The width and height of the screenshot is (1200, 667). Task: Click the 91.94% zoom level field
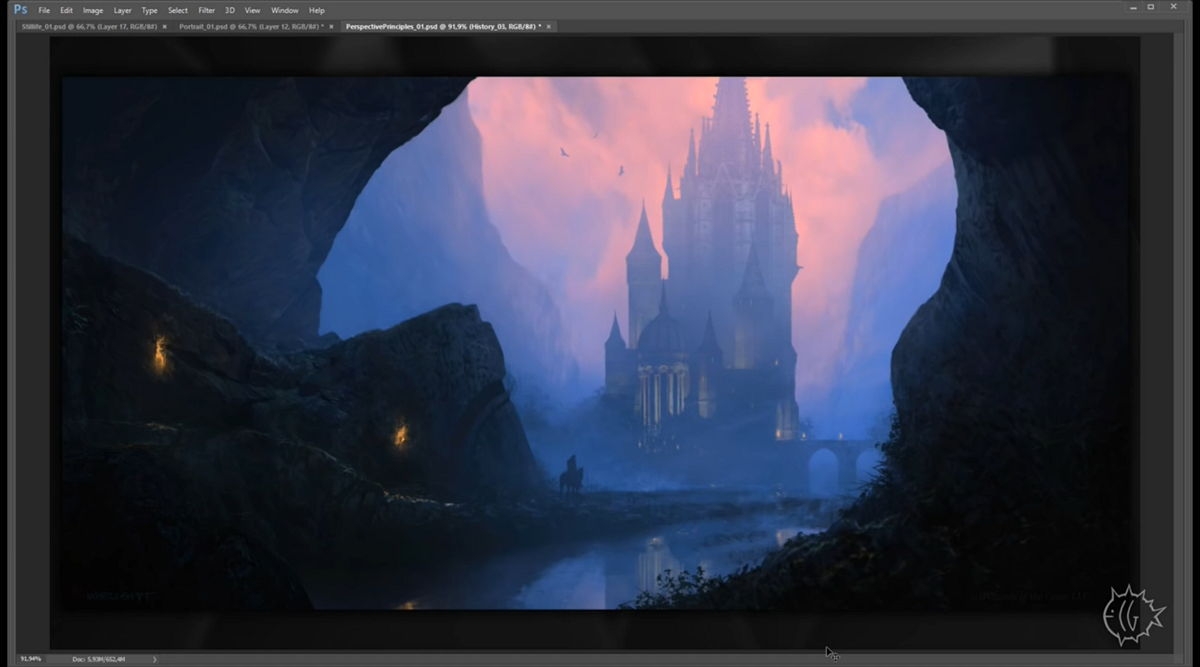pos(30,659)
